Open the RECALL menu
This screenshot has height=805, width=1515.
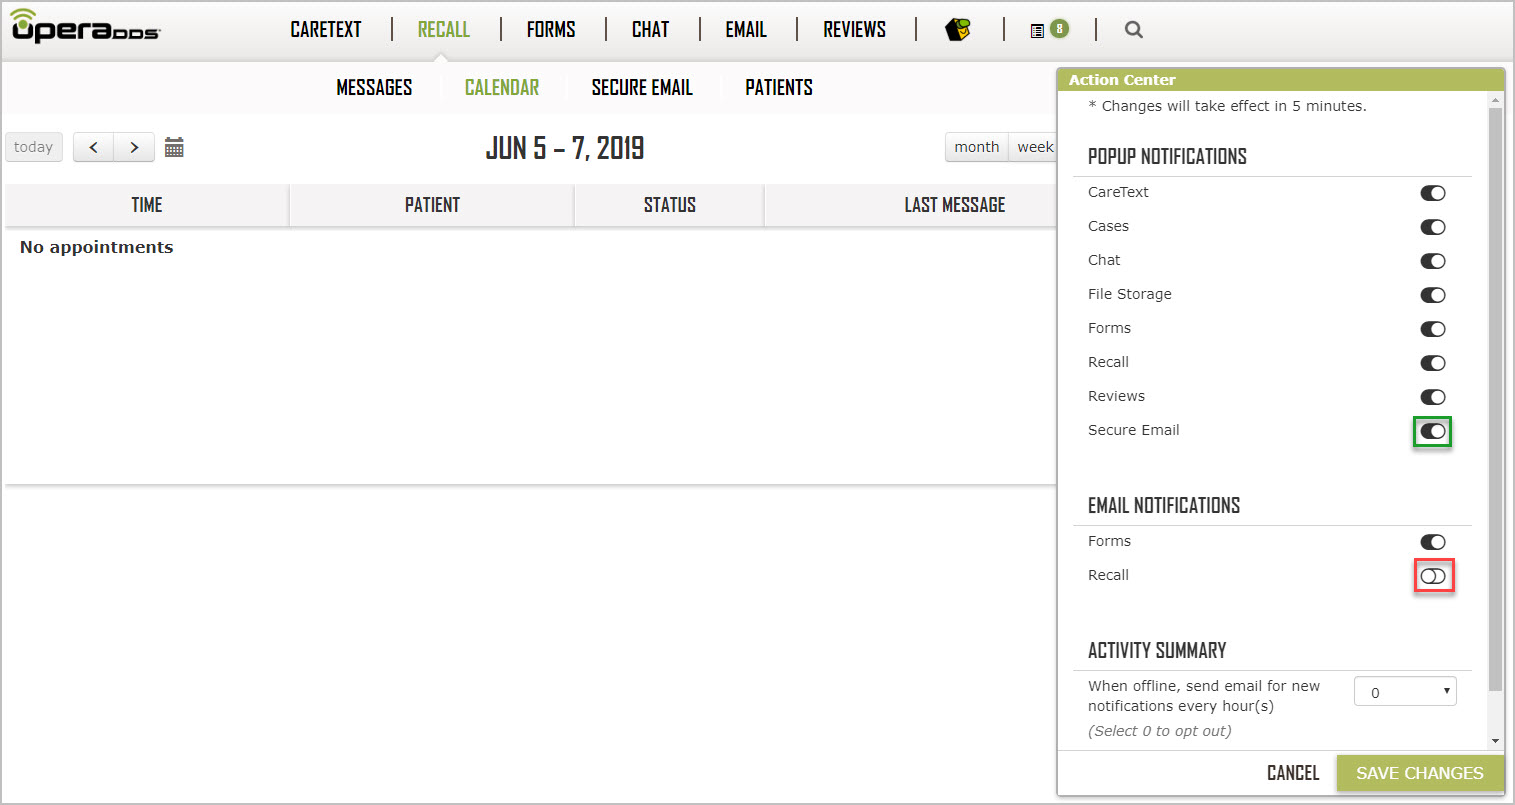(x=444, y=30)
